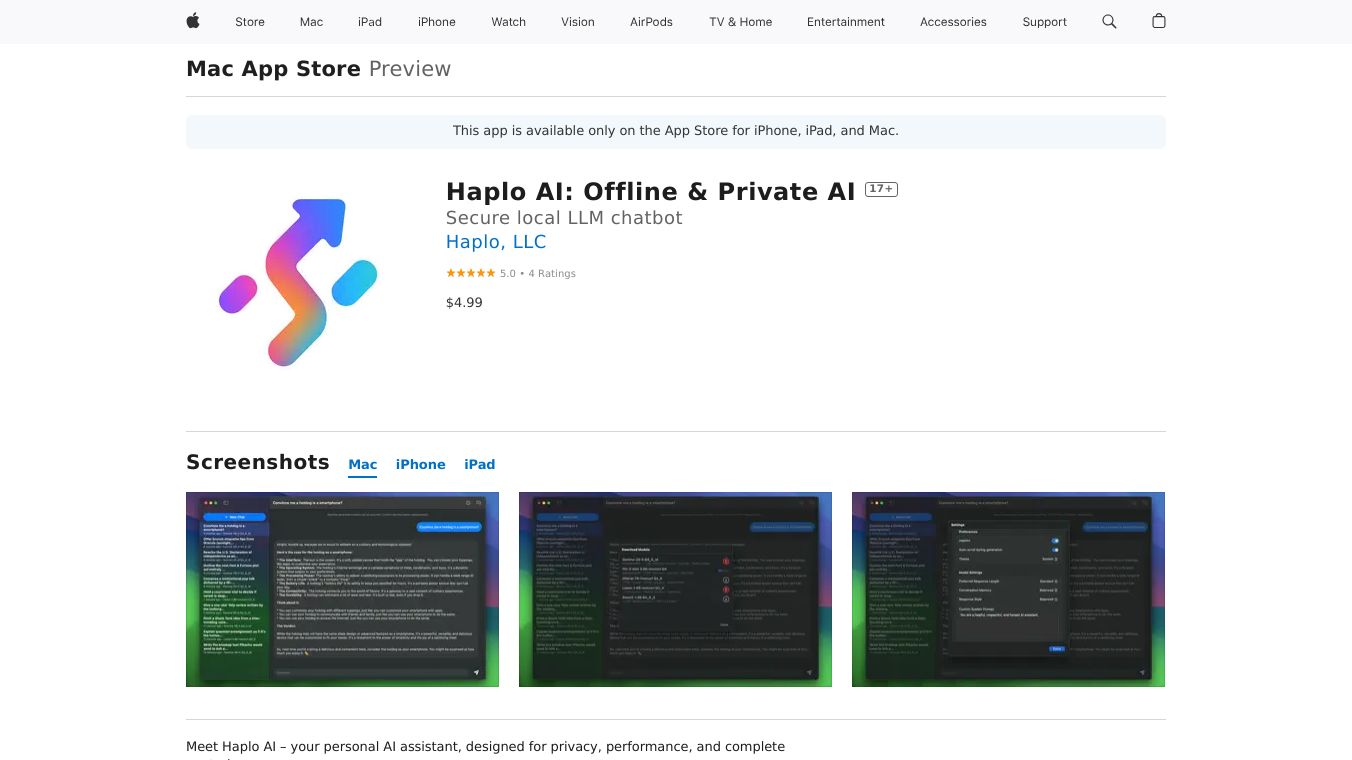
Task: Open the Entertainment menu
Action: tap(846, 22)
